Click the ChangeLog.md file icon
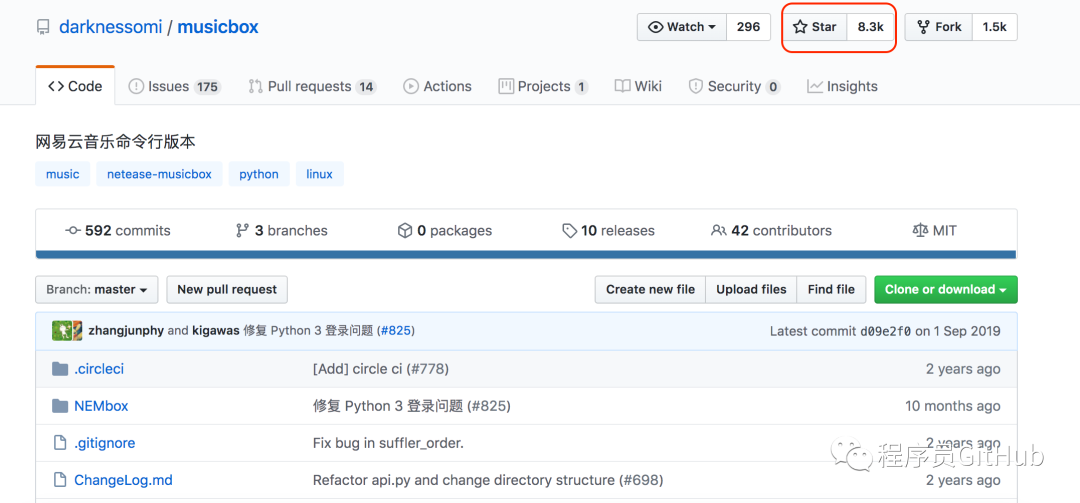Image resolution: width=1080 pixels, height=503 pixels. (60, 480)
